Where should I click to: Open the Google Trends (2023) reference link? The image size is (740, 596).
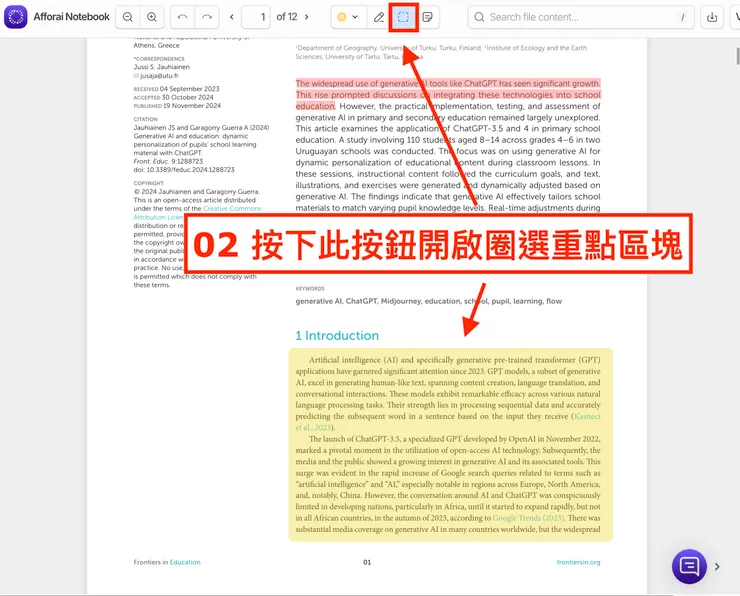528,518
